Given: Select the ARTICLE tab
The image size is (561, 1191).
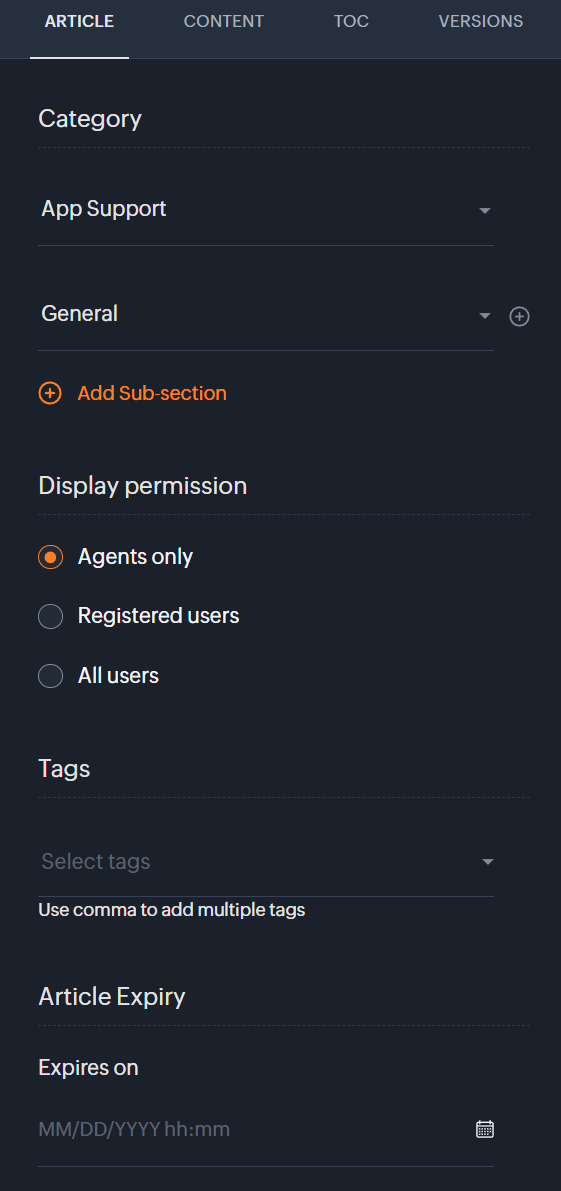Looking at the screenshot, I should [x=79, y=21].
